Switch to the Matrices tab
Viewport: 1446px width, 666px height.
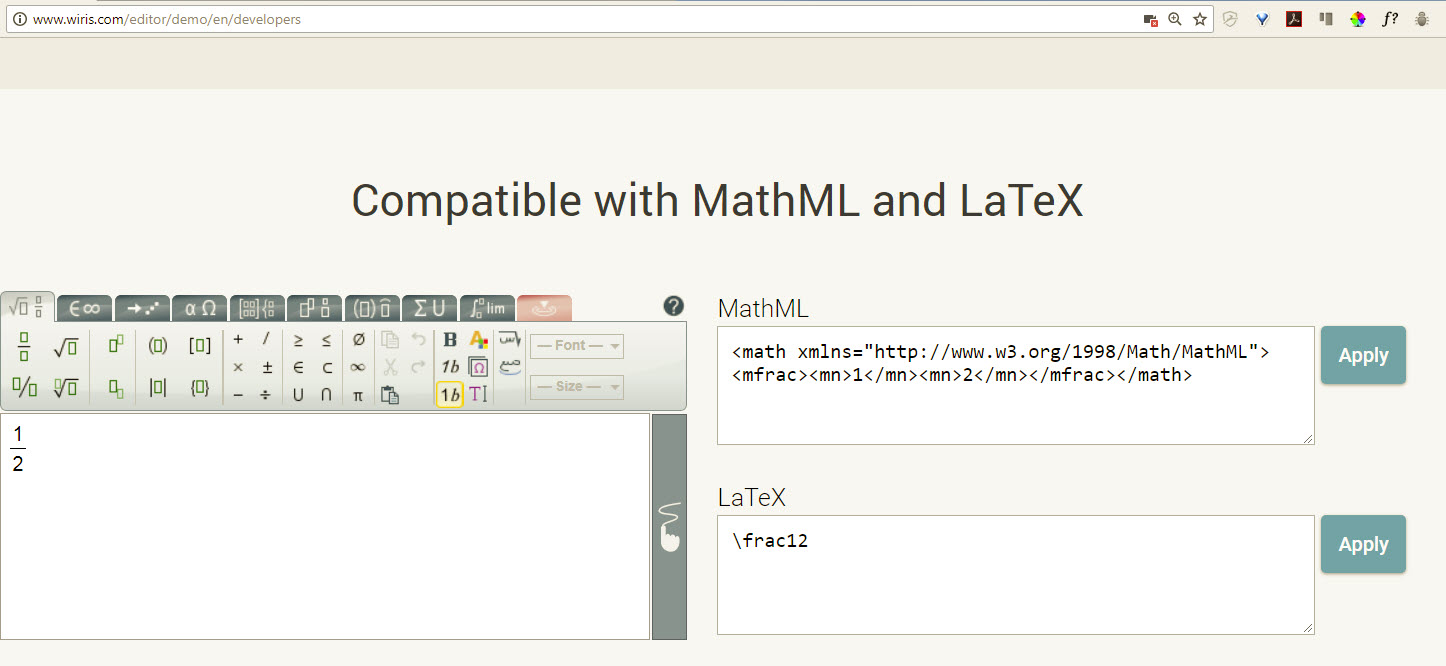[x=257, y=308]
